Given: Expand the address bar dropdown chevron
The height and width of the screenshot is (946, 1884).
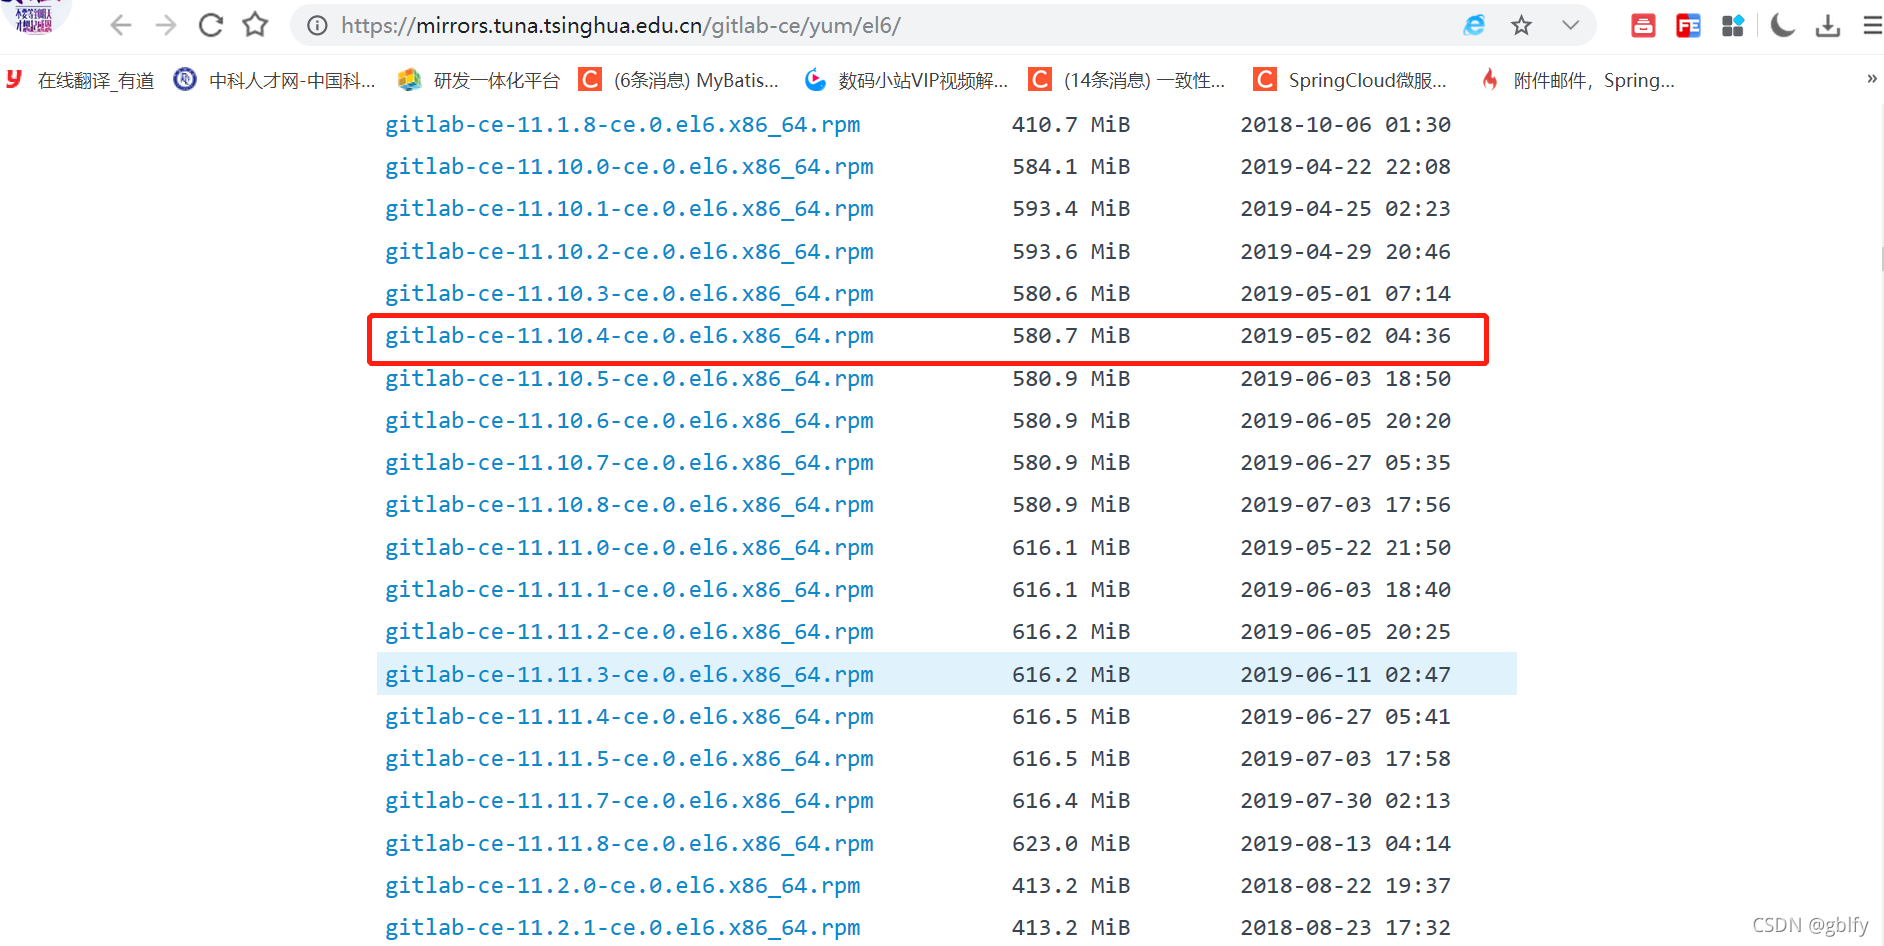Looking at the screenshot, I should coord(1570,26).
